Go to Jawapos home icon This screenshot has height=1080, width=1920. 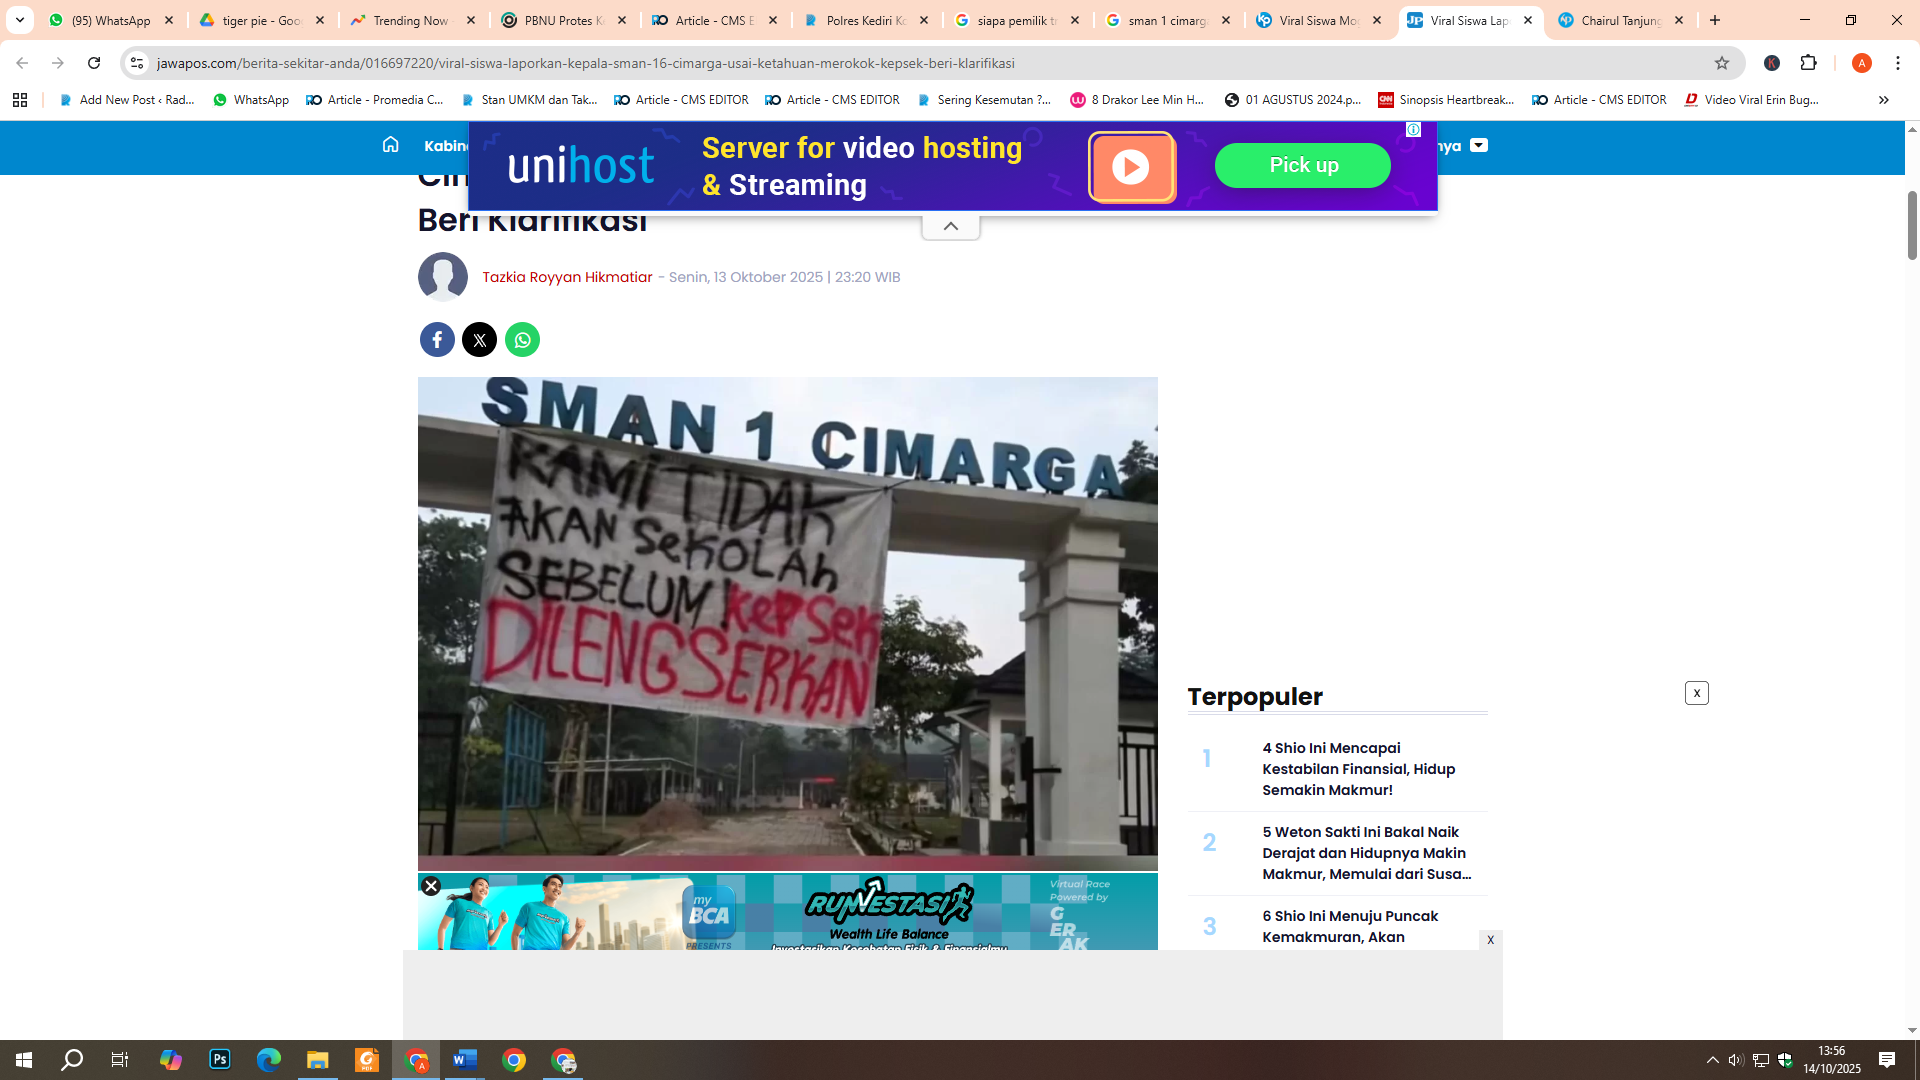[x=390, y=145]
